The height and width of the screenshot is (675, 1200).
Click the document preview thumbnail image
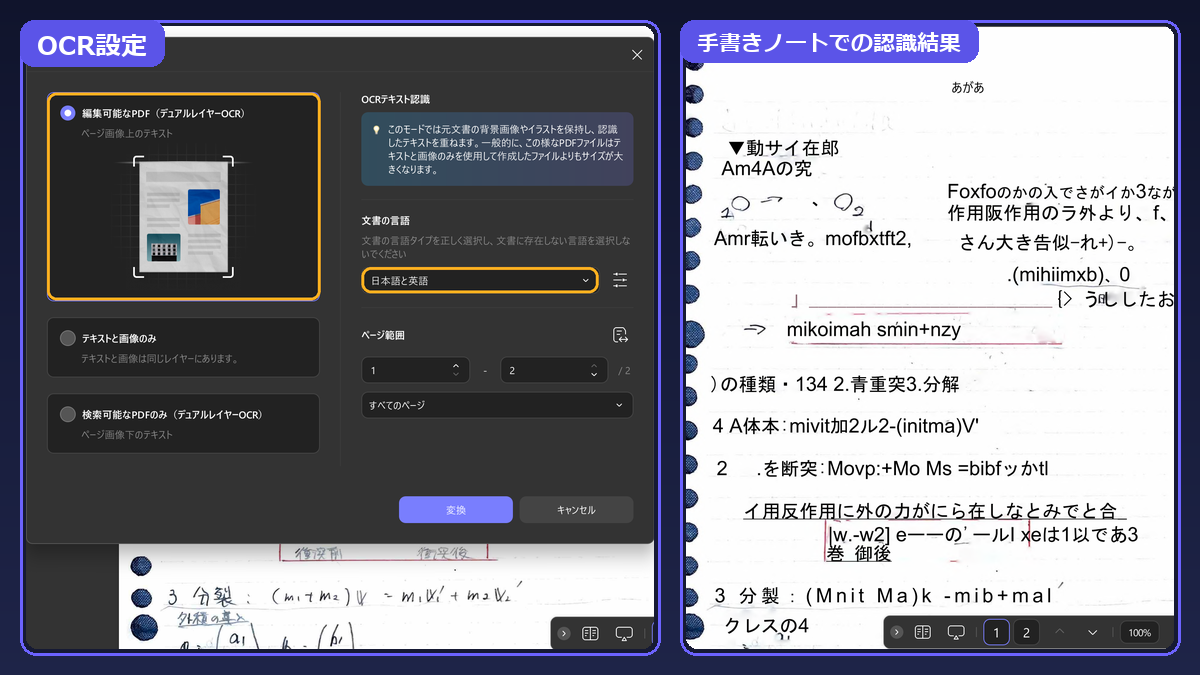[x=184, y=218]
